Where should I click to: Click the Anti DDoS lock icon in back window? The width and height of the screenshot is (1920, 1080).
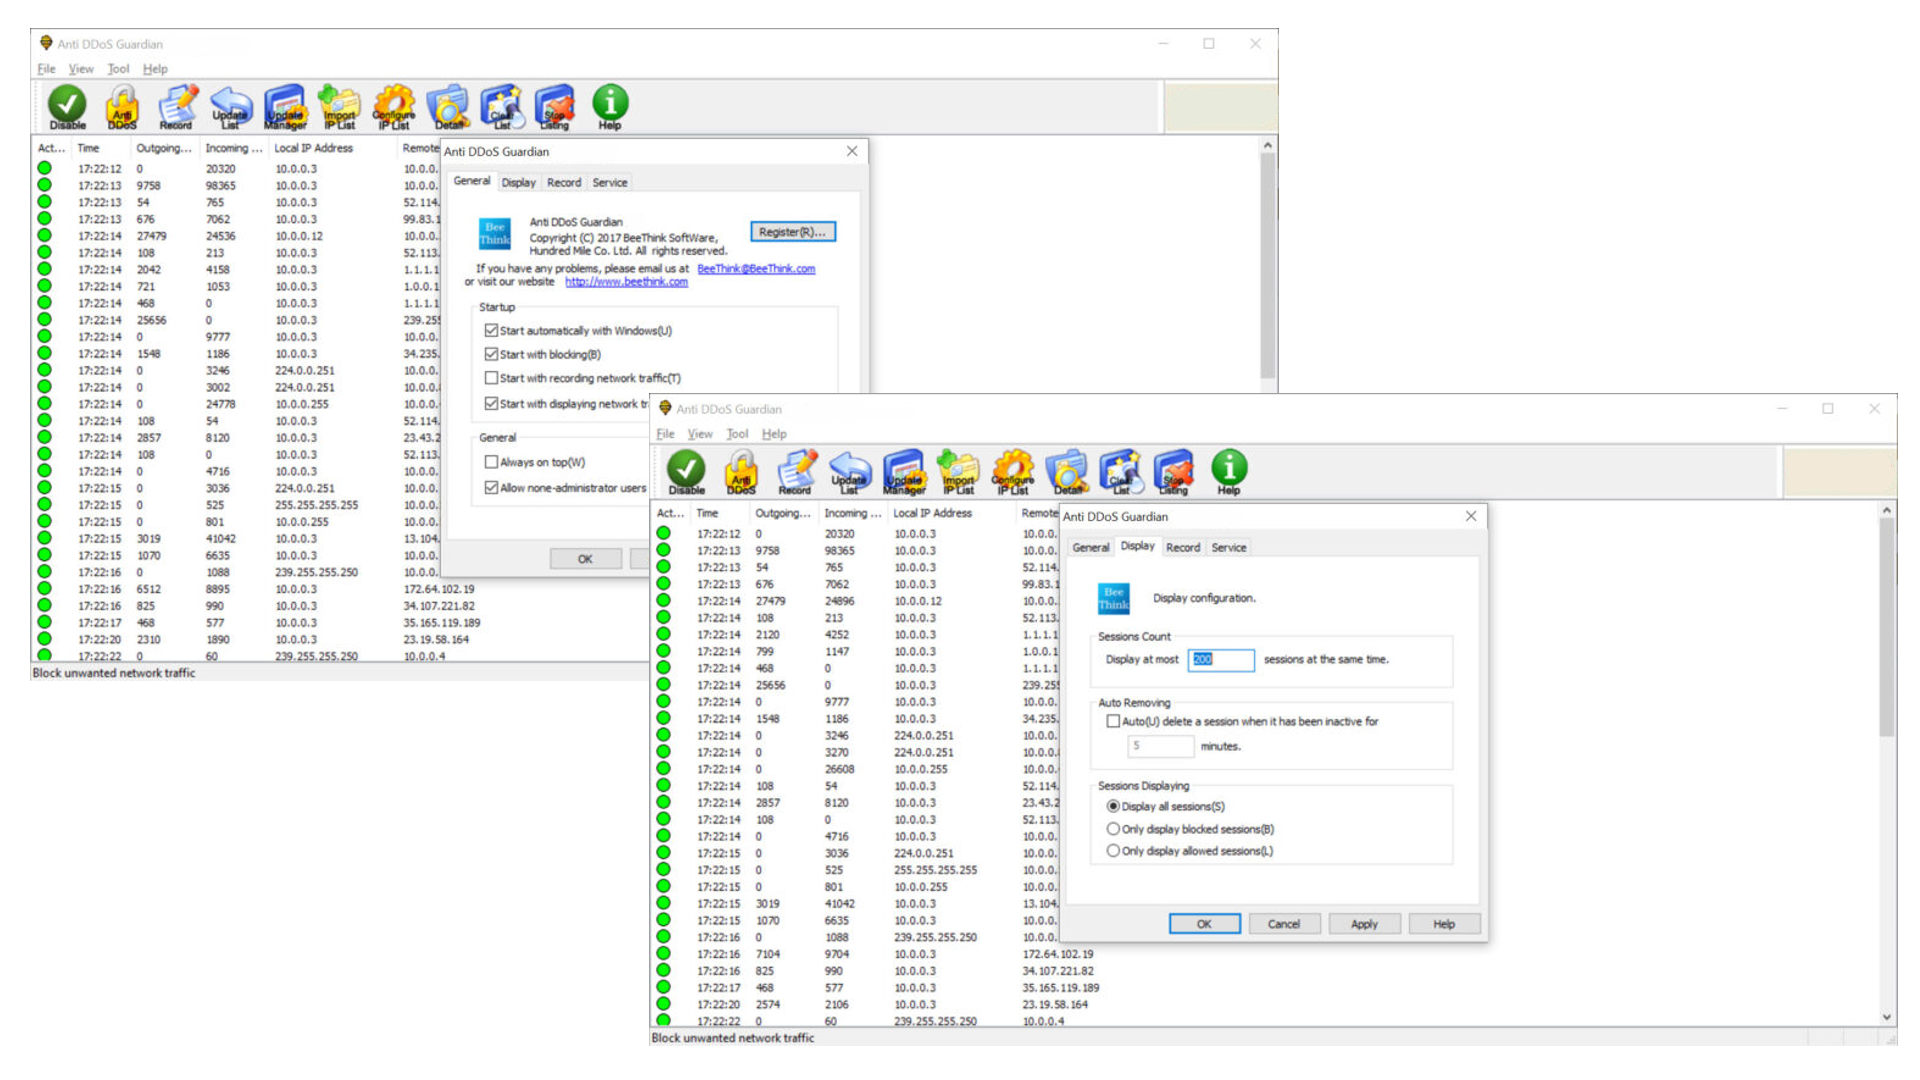coord(122,106)
